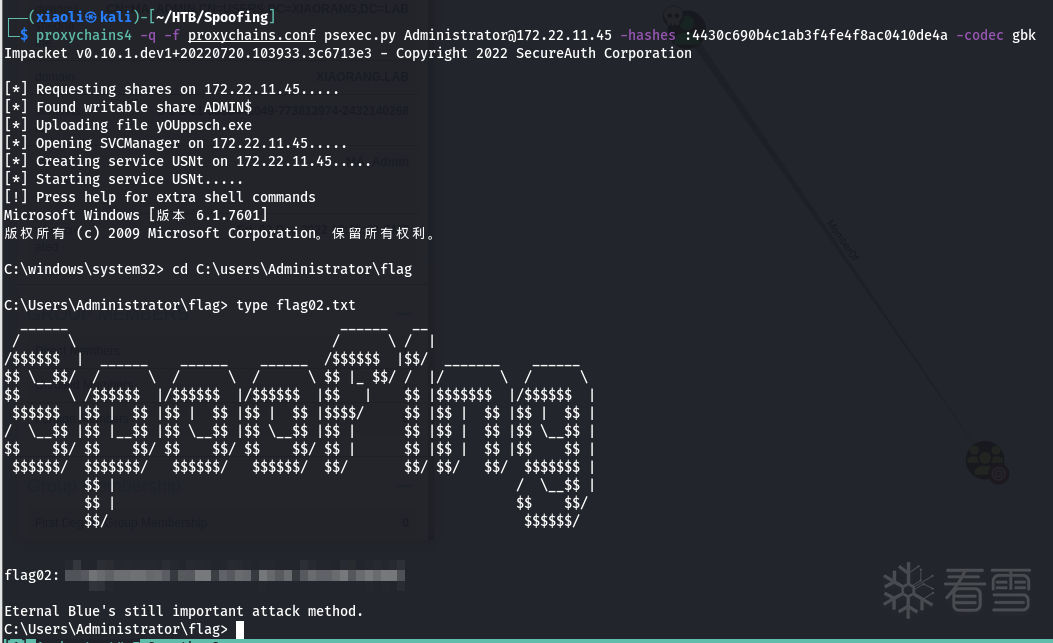The image size is (1053, 643).
Task: Click the "proxychains4" command word
Action: click(84, 35)
